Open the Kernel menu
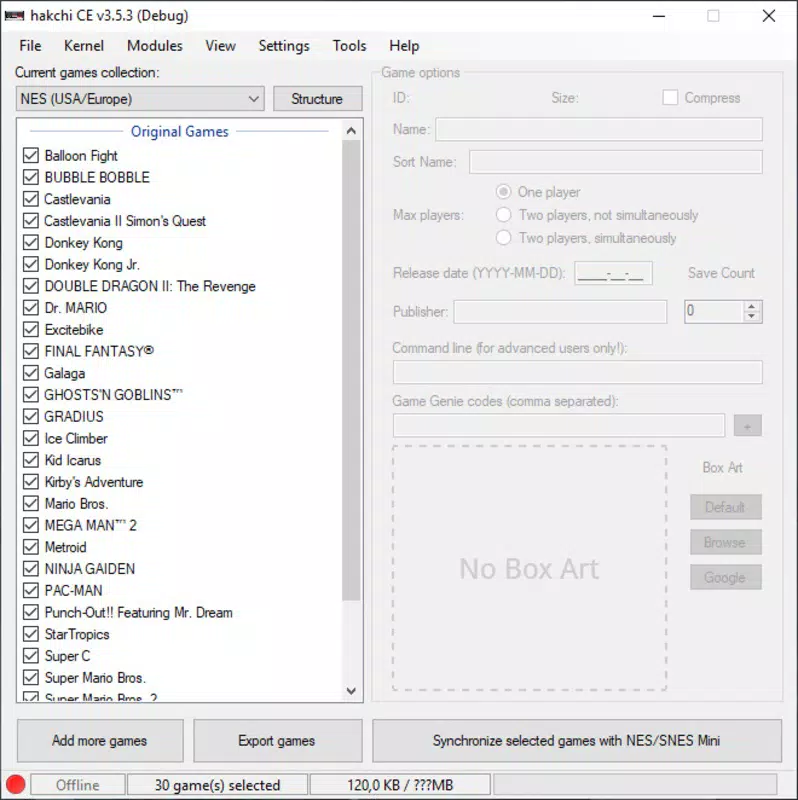This screenshot has width=798, height=800. 84,46
